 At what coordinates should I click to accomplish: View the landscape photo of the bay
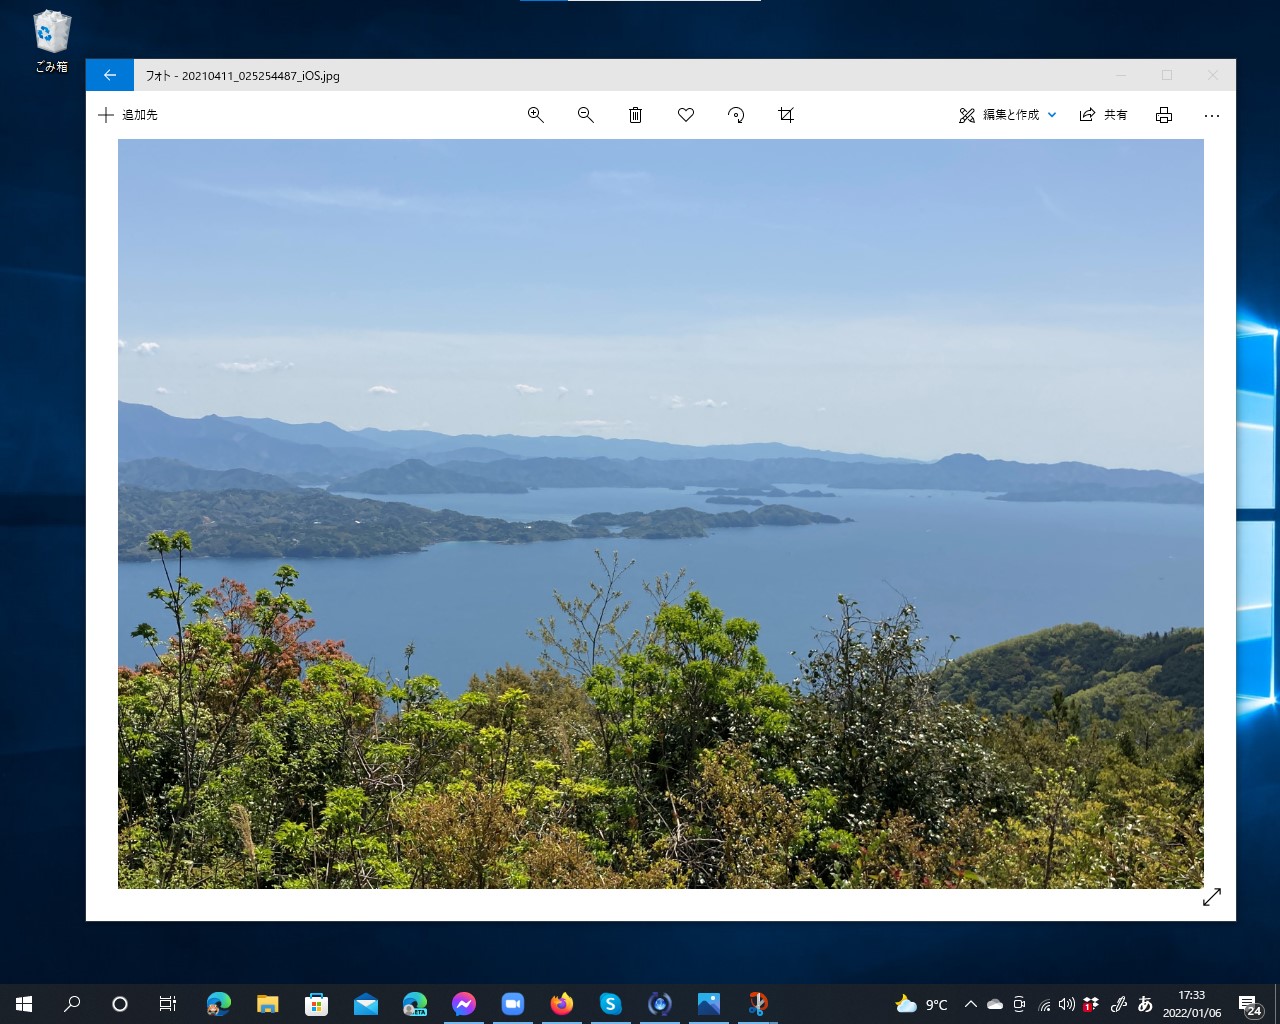coord(661,514)
